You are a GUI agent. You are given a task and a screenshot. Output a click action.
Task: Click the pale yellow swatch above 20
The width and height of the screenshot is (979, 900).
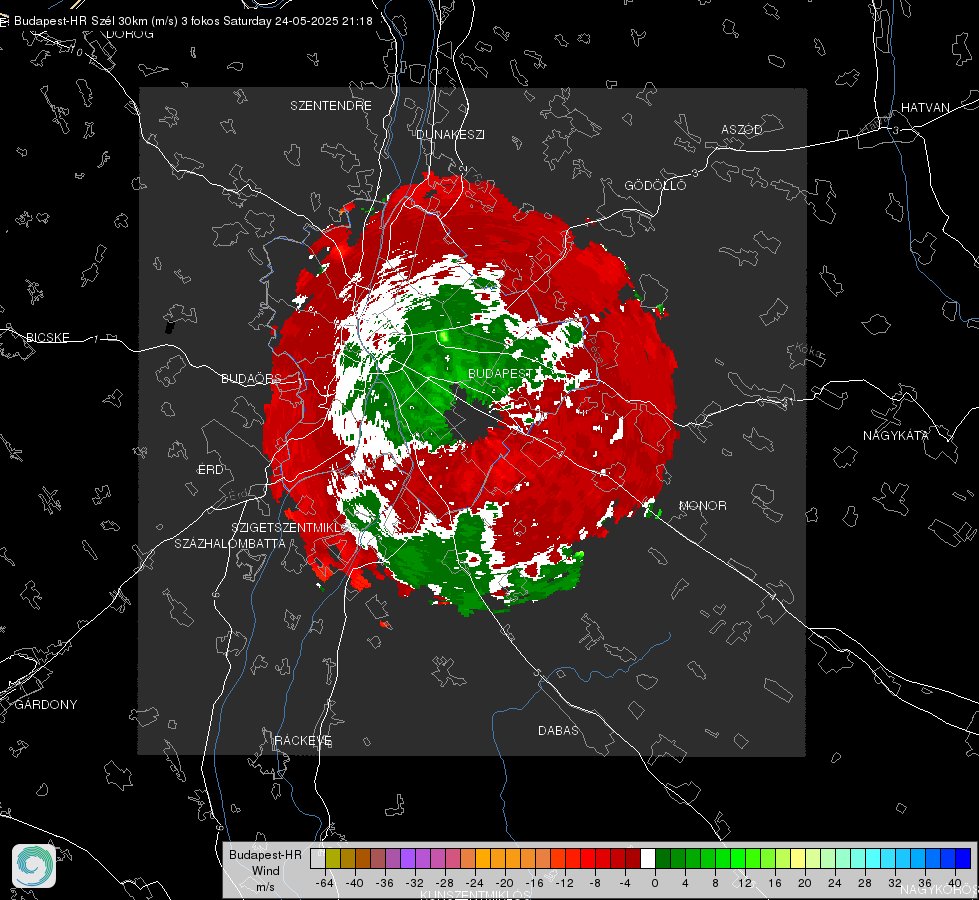pos(798,859)
